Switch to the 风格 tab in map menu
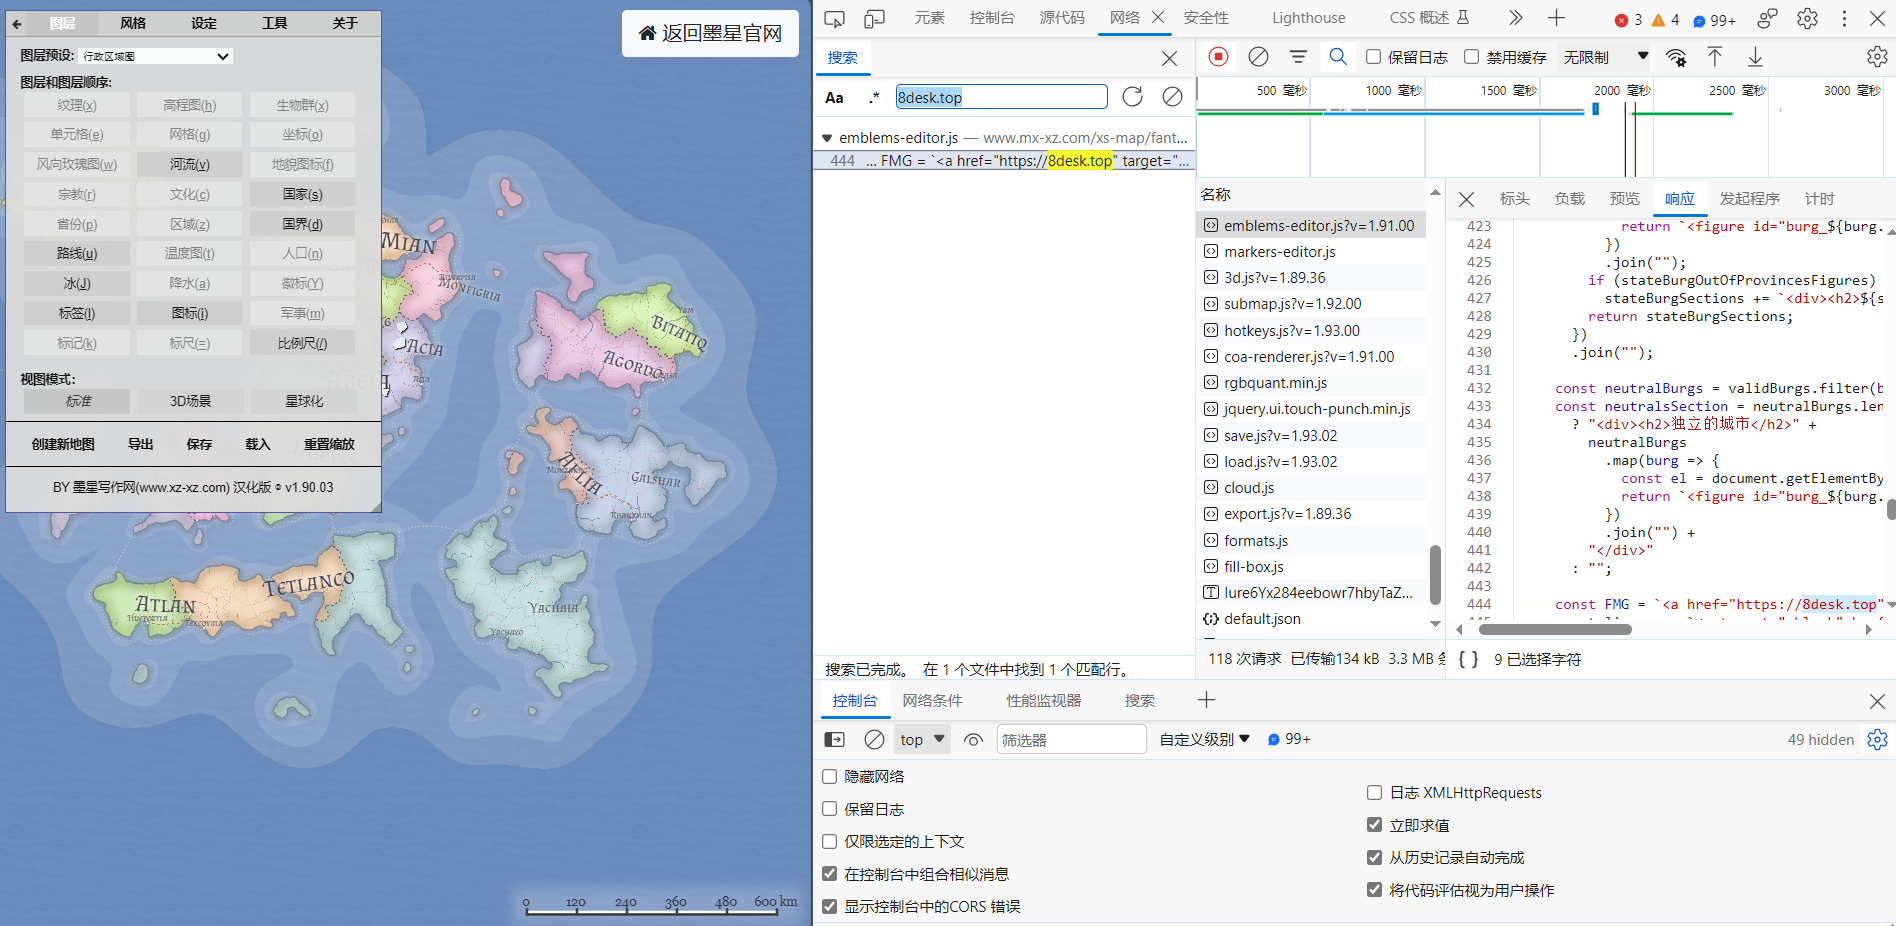 pyautogui.click(x=133, y=23)
